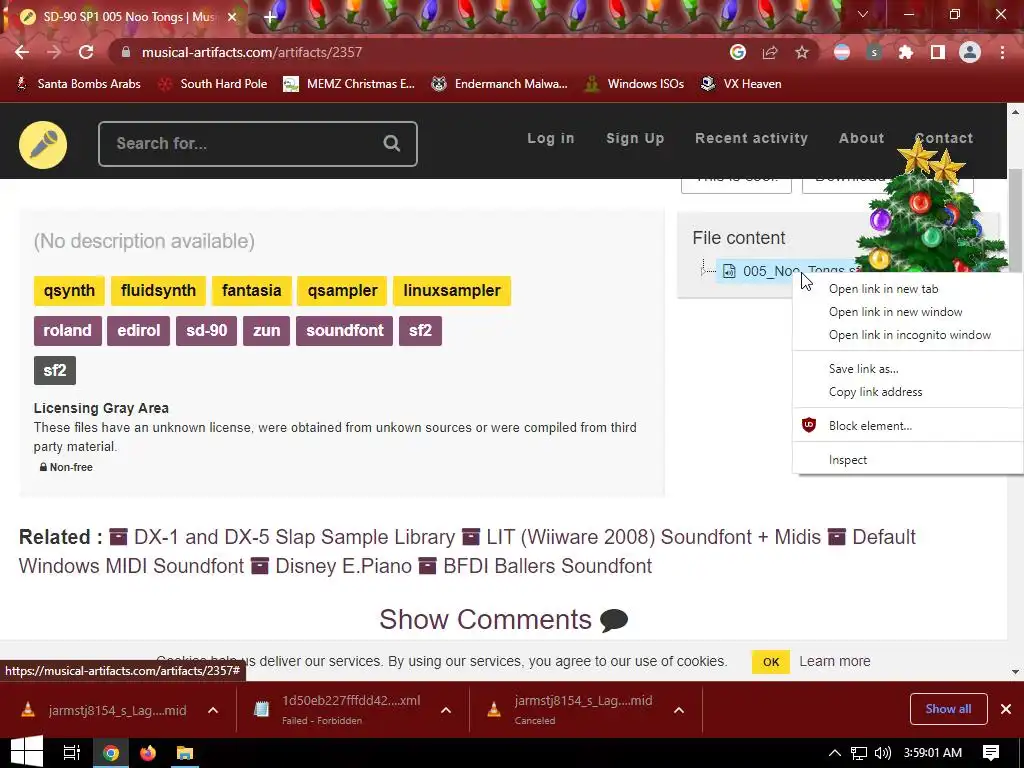Choose Block element... from context menu
This screenshot has width=1024, height=768.
click(x=908, y=425)
